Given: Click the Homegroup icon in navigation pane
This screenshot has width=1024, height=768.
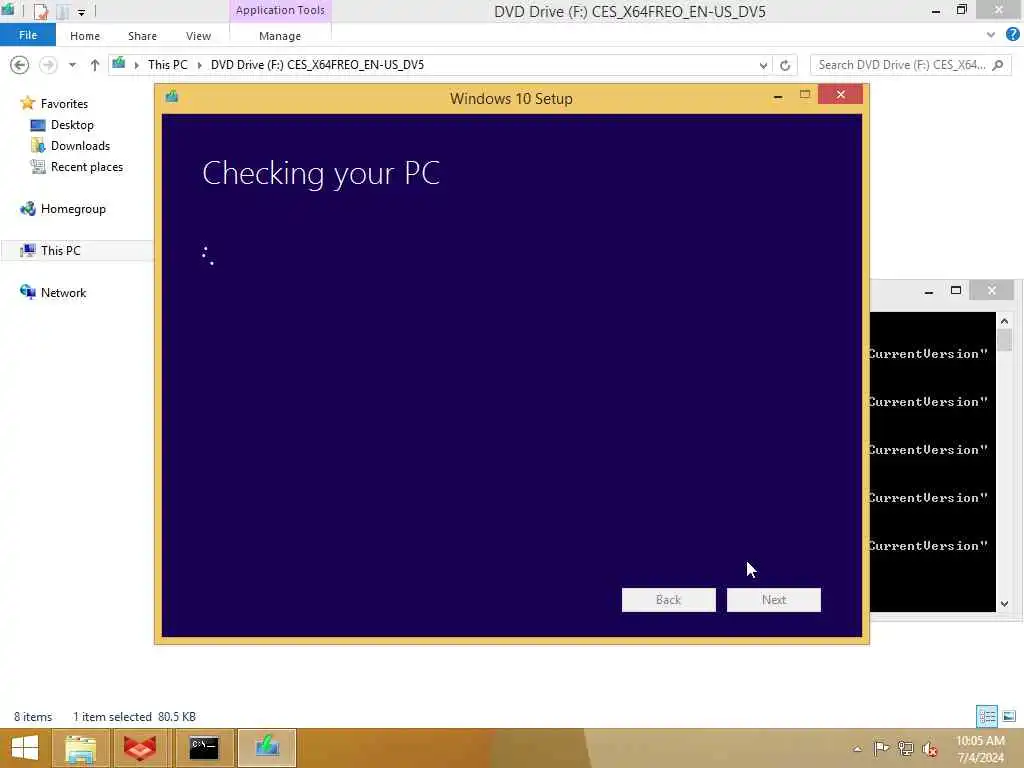Looking at the screenshot, I should (27, 209).
